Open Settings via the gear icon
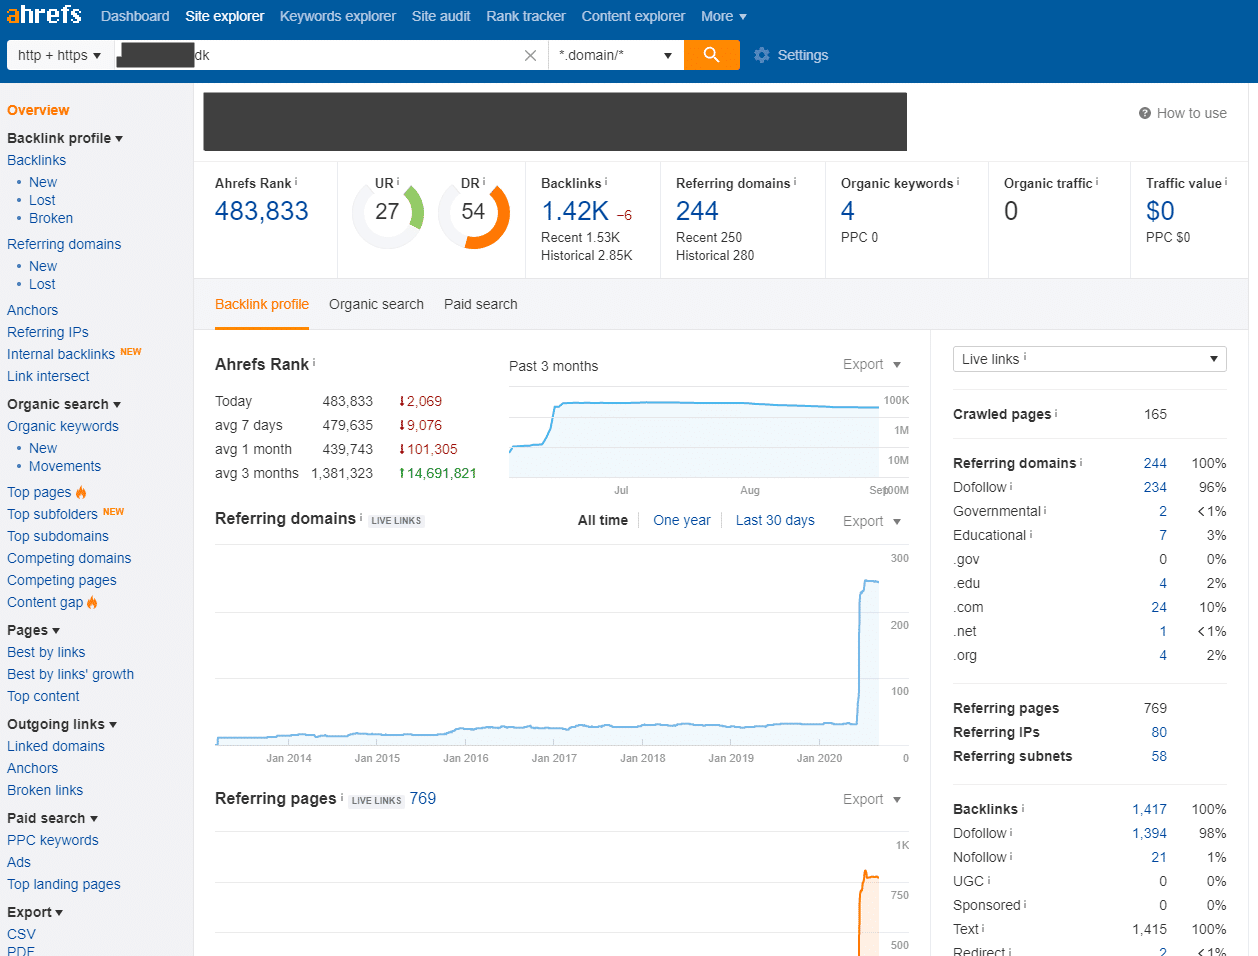This screenshot has height=956, width=1258. 762,55
